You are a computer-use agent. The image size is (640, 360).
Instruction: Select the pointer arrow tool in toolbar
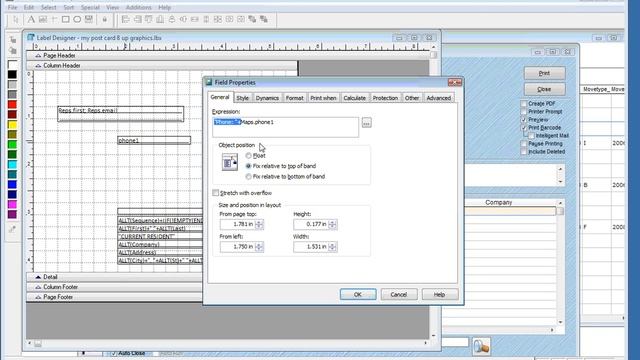pyautogui.click(x=16, y=19)
